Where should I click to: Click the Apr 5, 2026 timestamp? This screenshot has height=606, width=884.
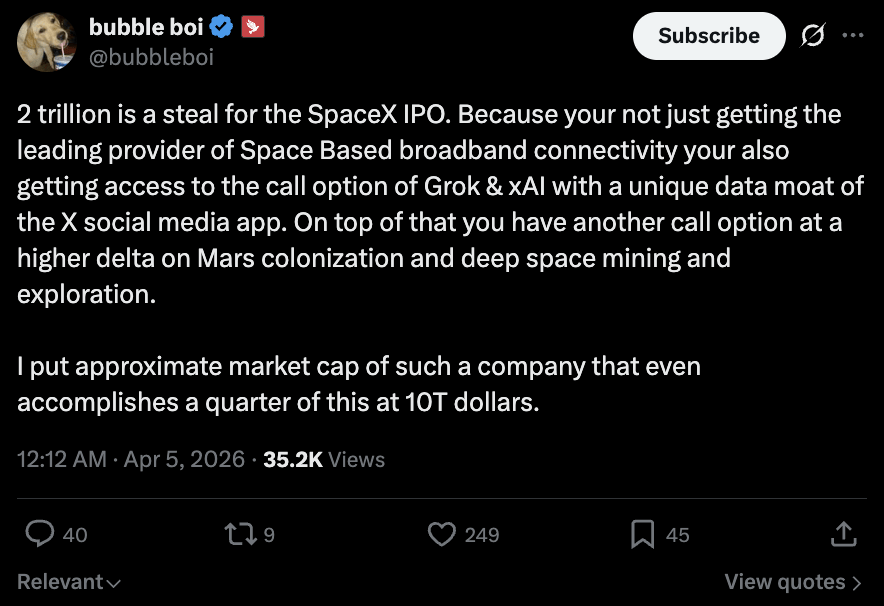click(x=184, y=459)
